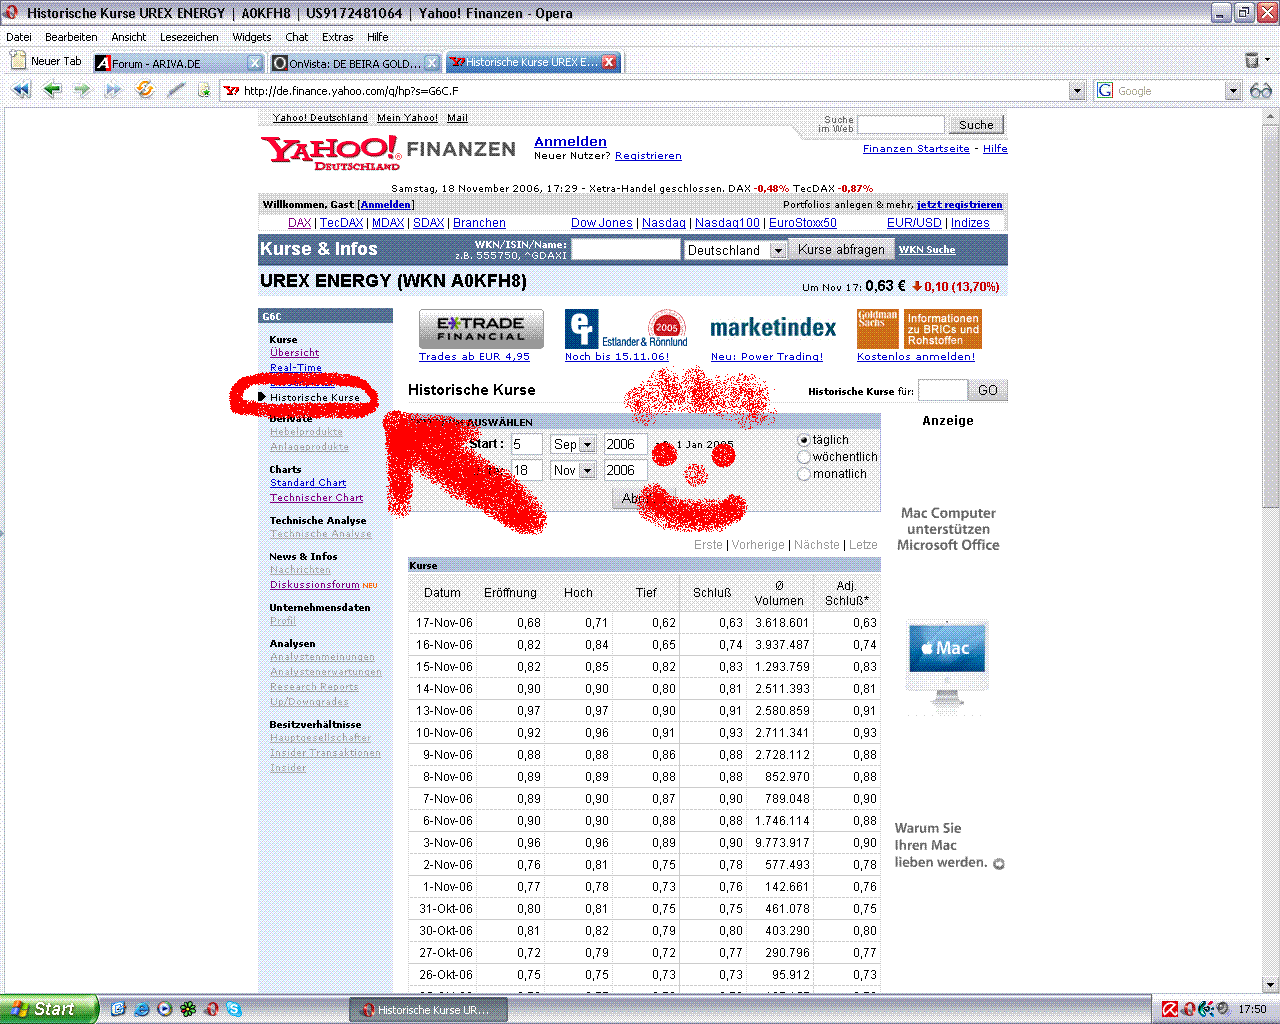Select the täglich radio button
This screenshot has height=1024, width=1280.
pos(804,440)
